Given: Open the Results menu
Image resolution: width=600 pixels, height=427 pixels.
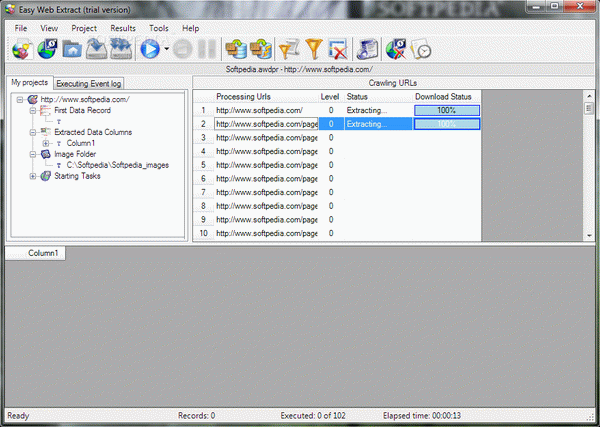Looking at the screenshot, I should tap(123, 28).
